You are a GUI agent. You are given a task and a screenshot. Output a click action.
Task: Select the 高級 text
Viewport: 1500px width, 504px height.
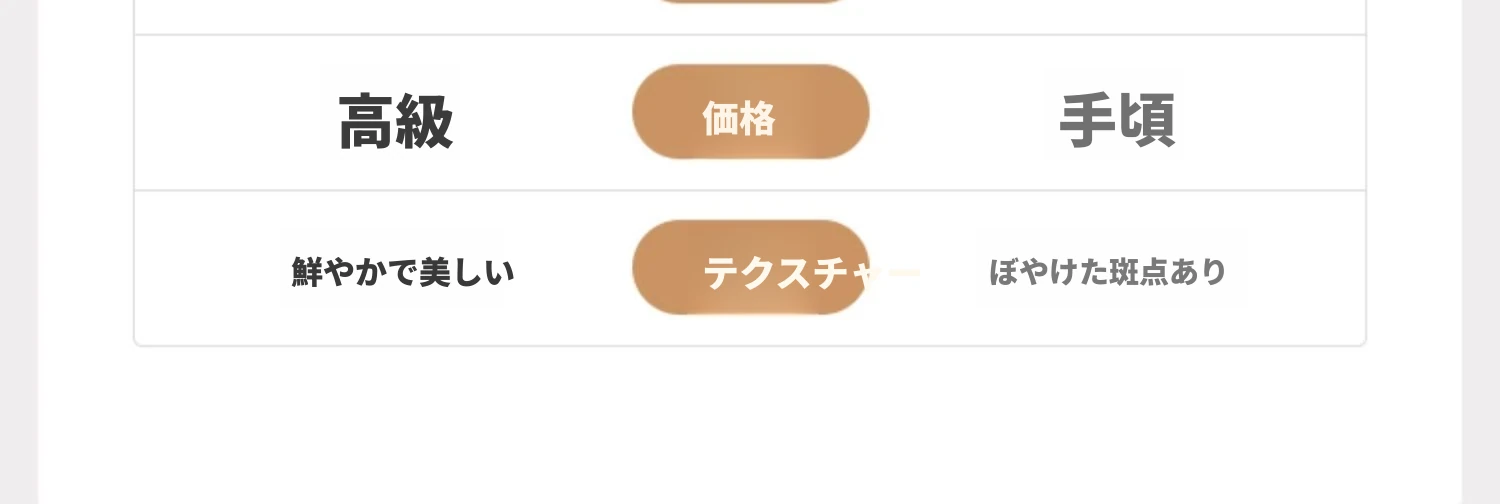(x=396, y=122)
